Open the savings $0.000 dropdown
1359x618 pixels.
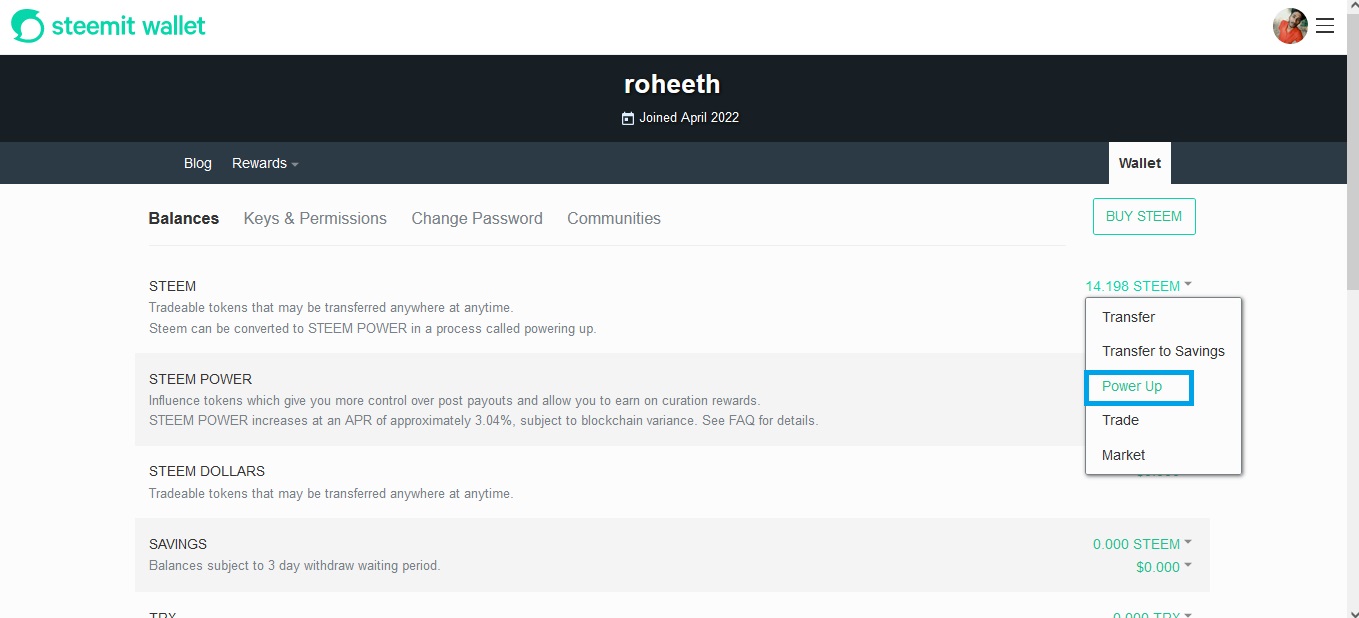coord(1163,567)
